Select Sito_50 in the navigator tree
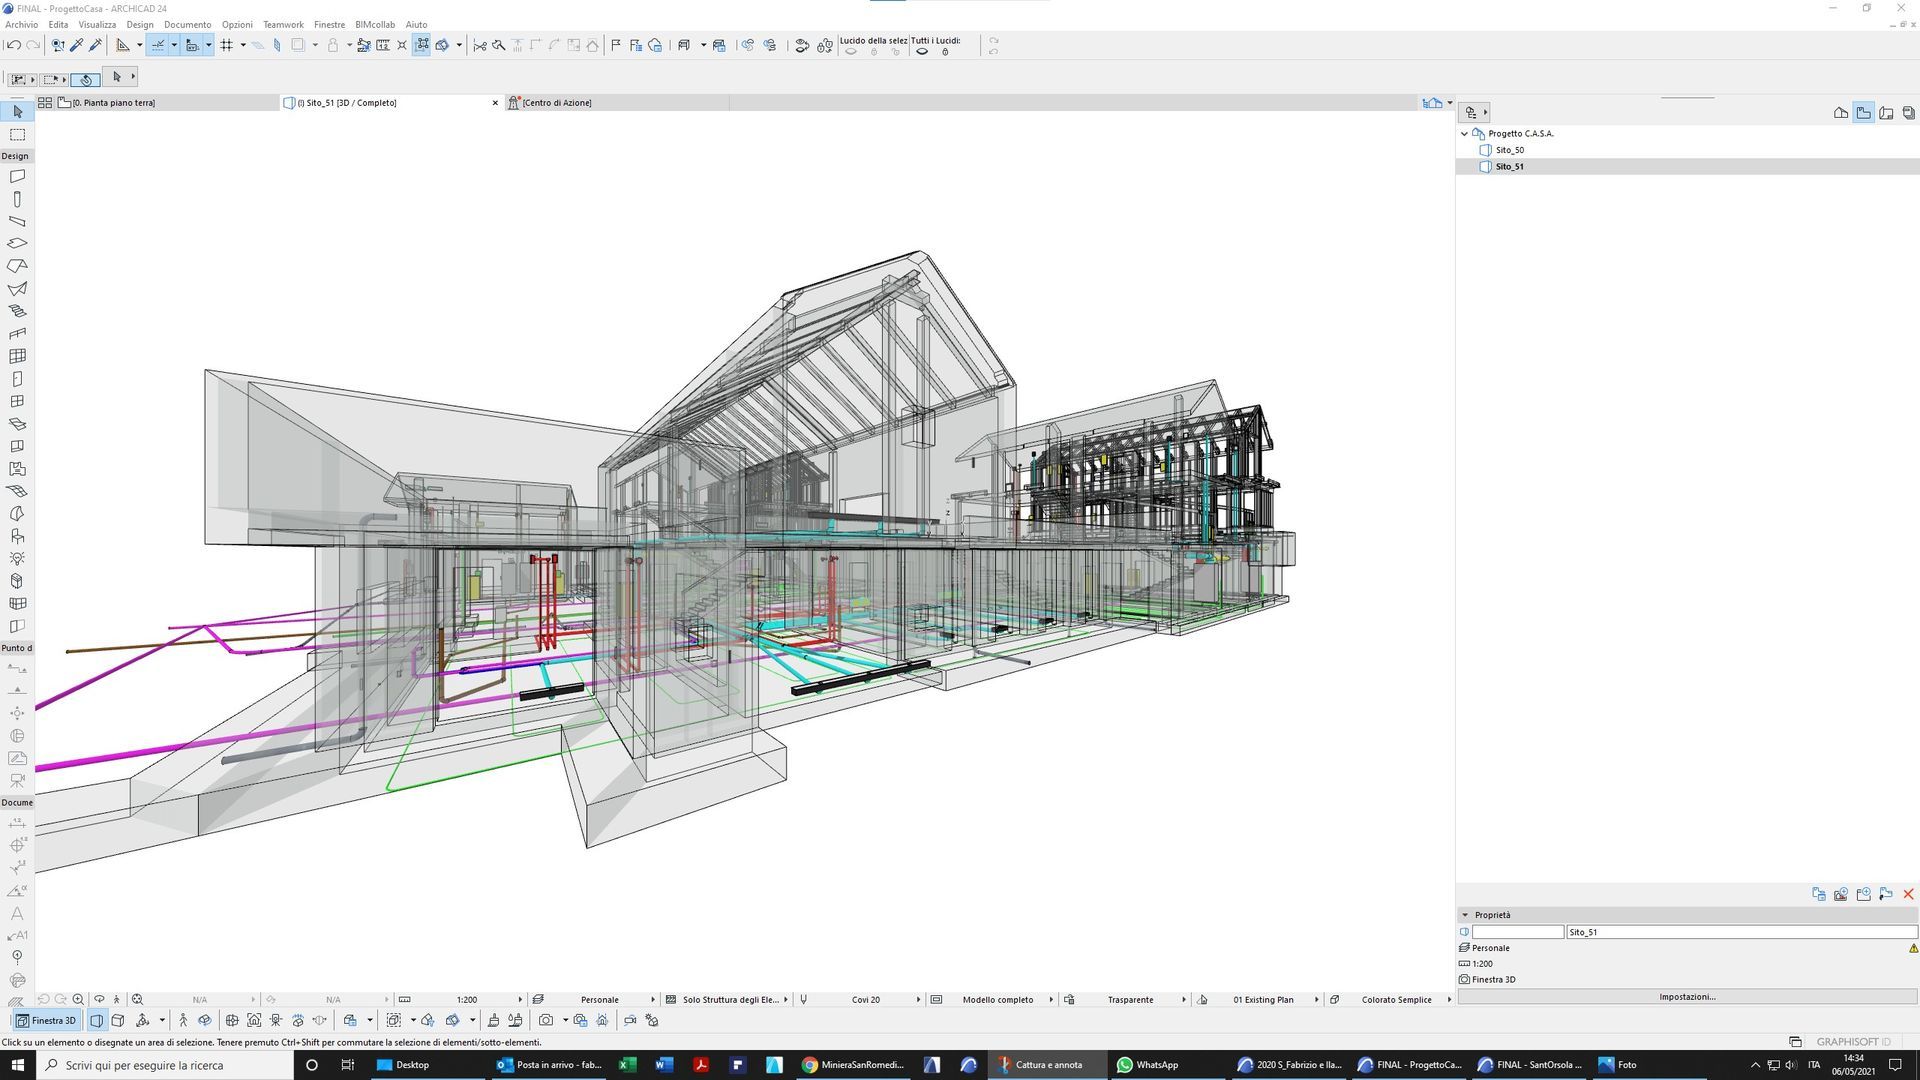The height and width of the screenshot is (1080, 1920). (x=1509, y=150)
